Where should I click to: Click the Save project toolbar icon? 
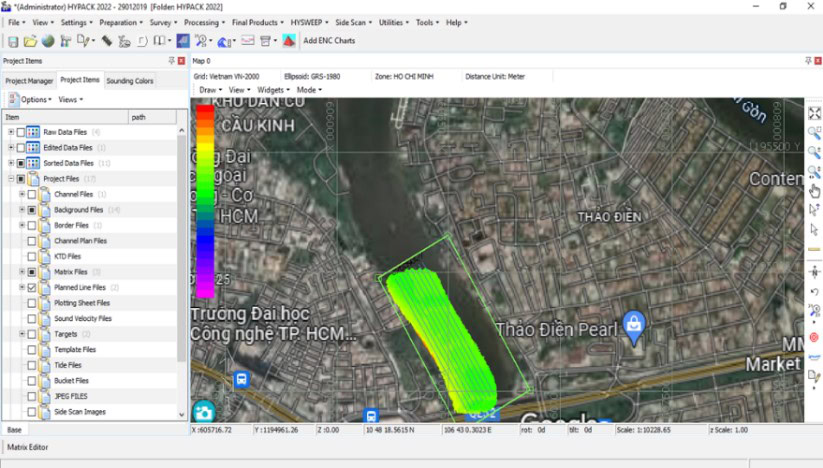[x=13, y=41]
